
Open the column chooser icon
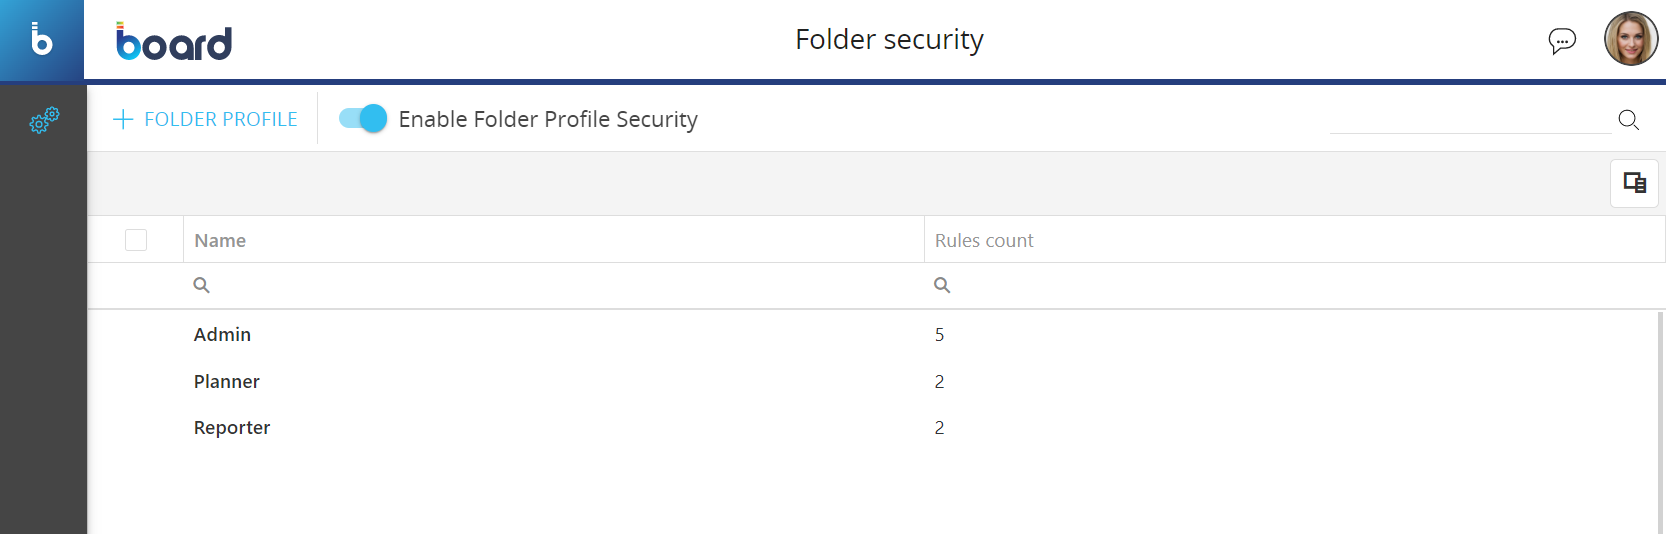tap(1634, 183)
